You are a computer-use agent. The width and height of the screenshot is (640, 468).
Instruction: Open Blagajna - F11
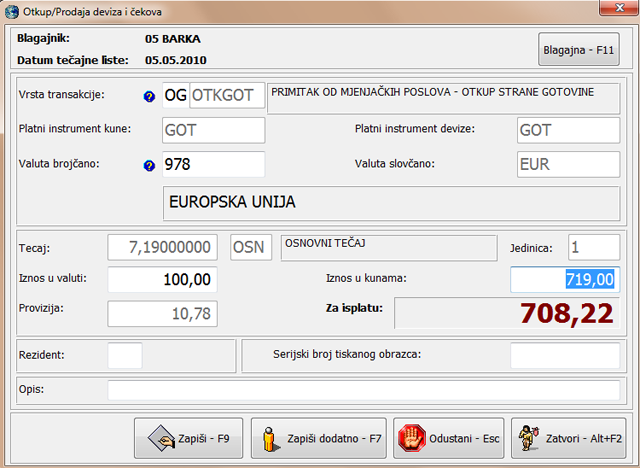click(578, 48)
